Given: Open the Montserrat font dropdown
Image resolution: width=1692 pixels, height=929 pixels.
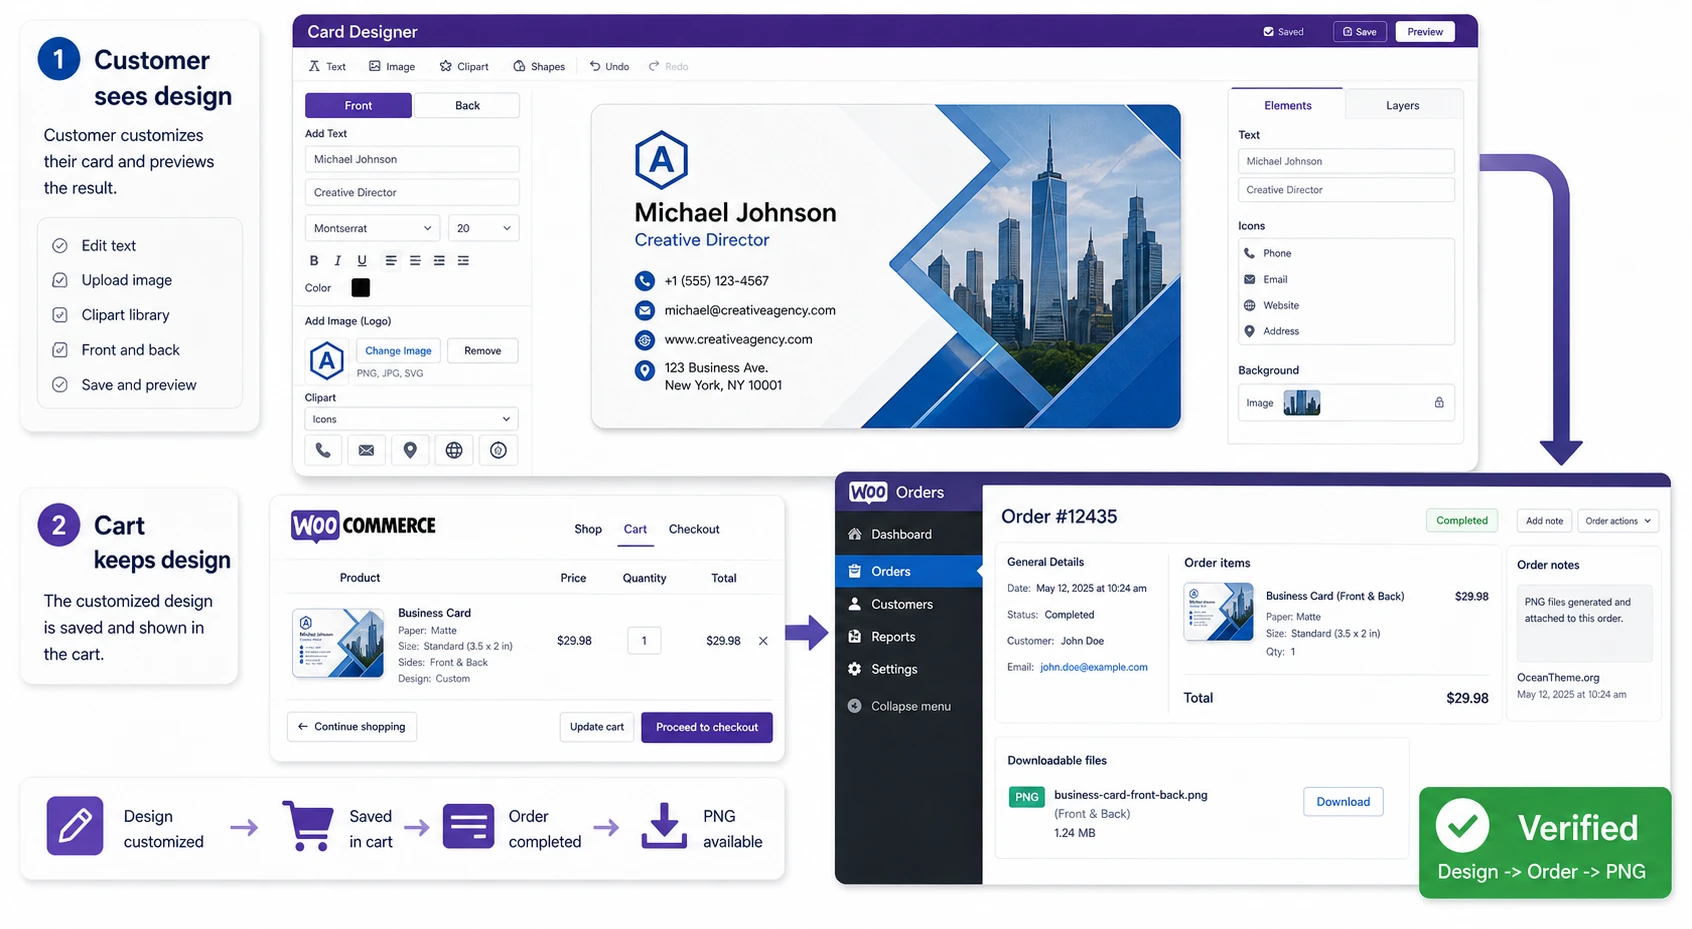Looking at the screenshot, I should (372, 228).
